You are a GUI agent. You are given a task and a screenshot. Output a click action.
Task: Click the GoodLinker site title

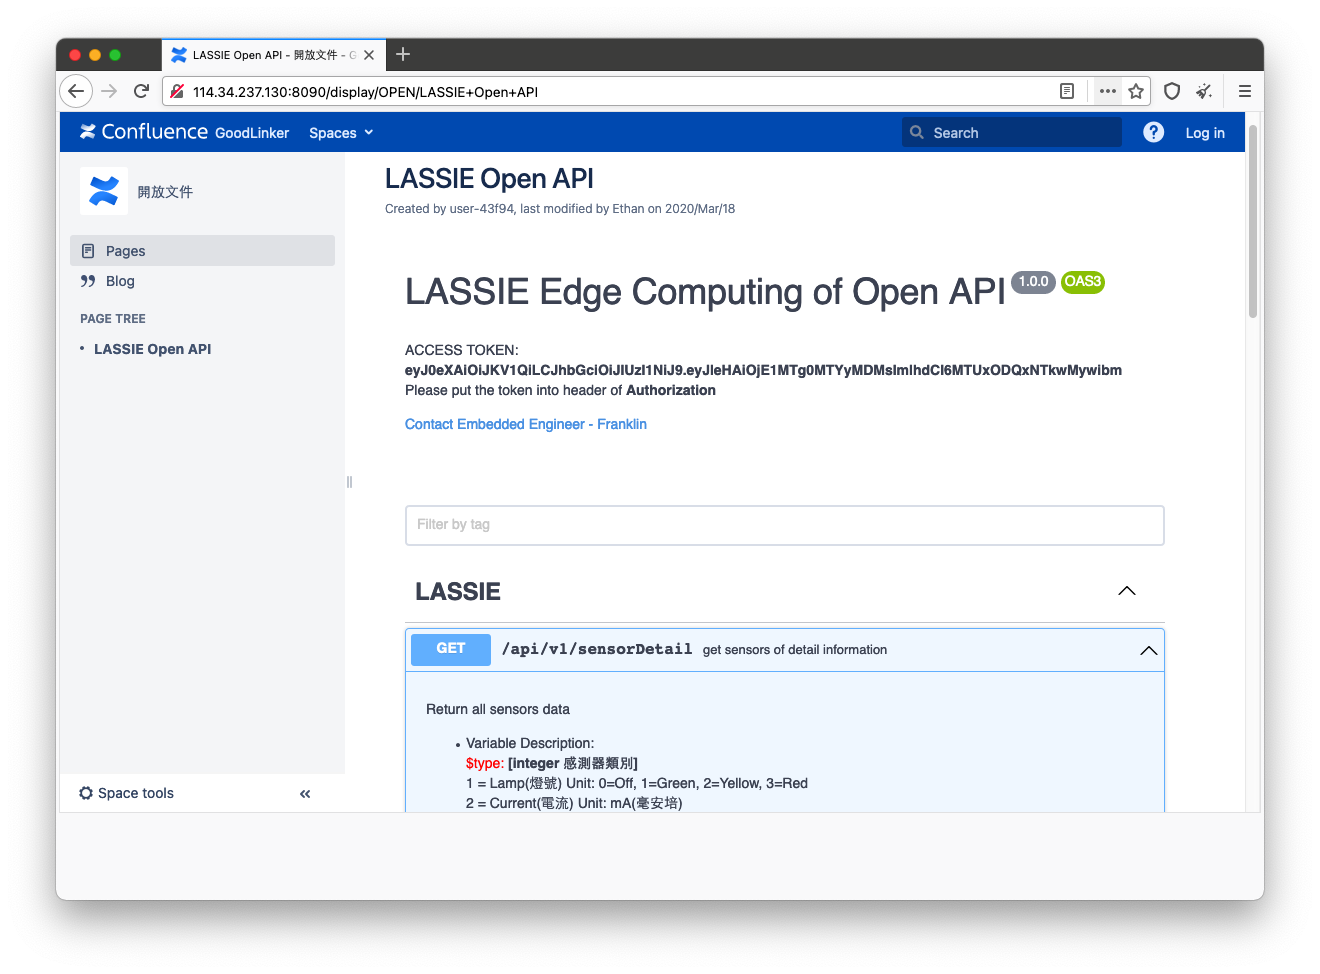pos(252,133)
